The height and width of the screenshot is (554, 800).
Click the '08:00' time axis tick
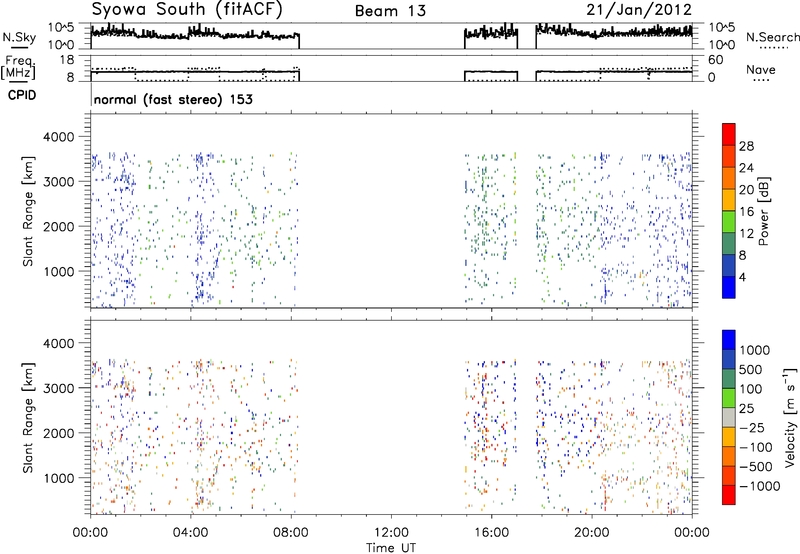[291, 533]
